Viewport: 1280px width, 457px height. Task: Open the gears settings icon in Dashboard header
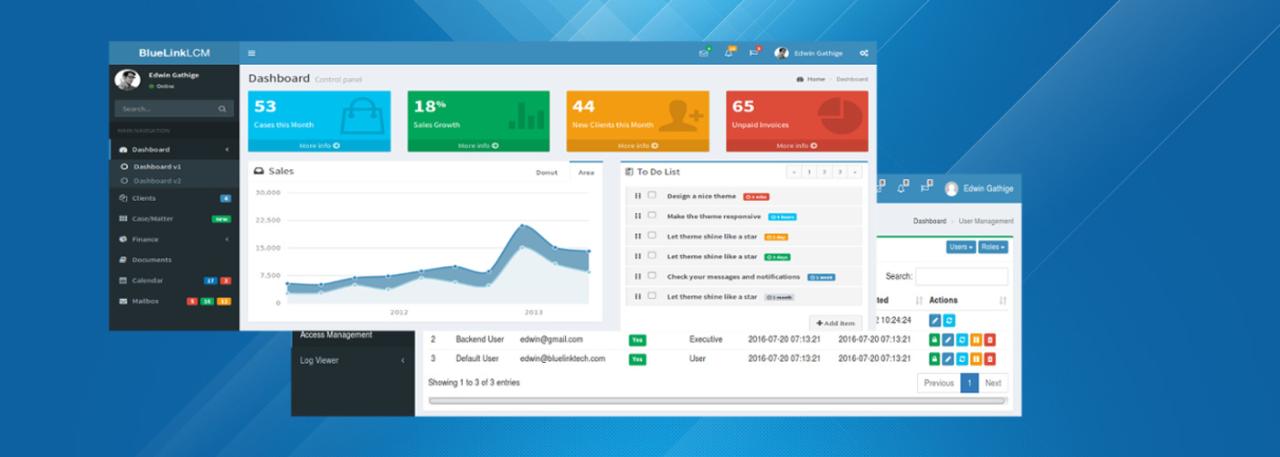click(x=864, y=53)
